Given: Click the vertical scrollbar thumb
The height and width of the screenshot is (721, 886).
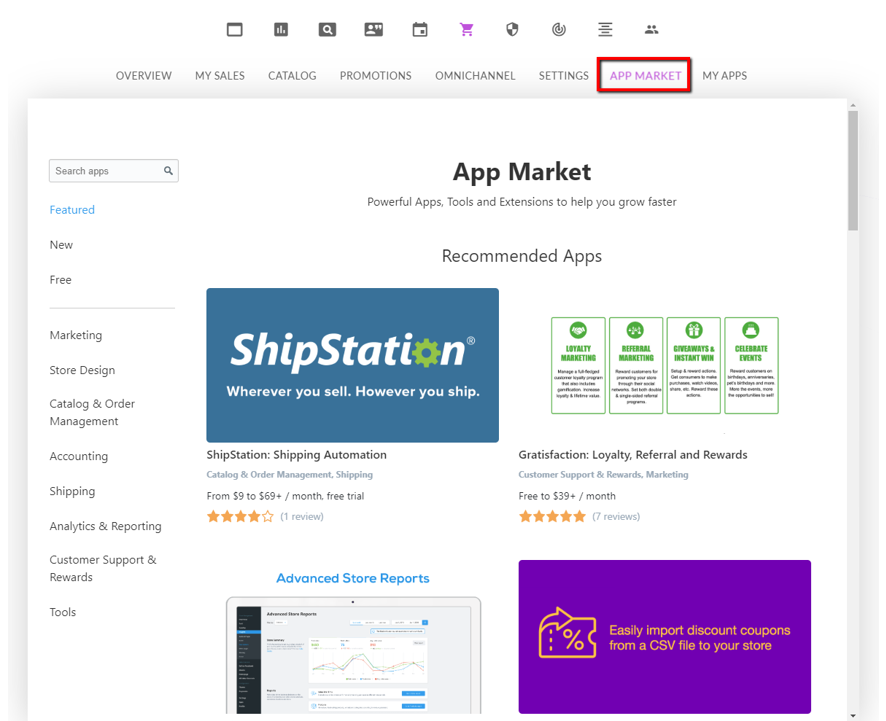Looking at the screenshot, I should click(853, 170).
